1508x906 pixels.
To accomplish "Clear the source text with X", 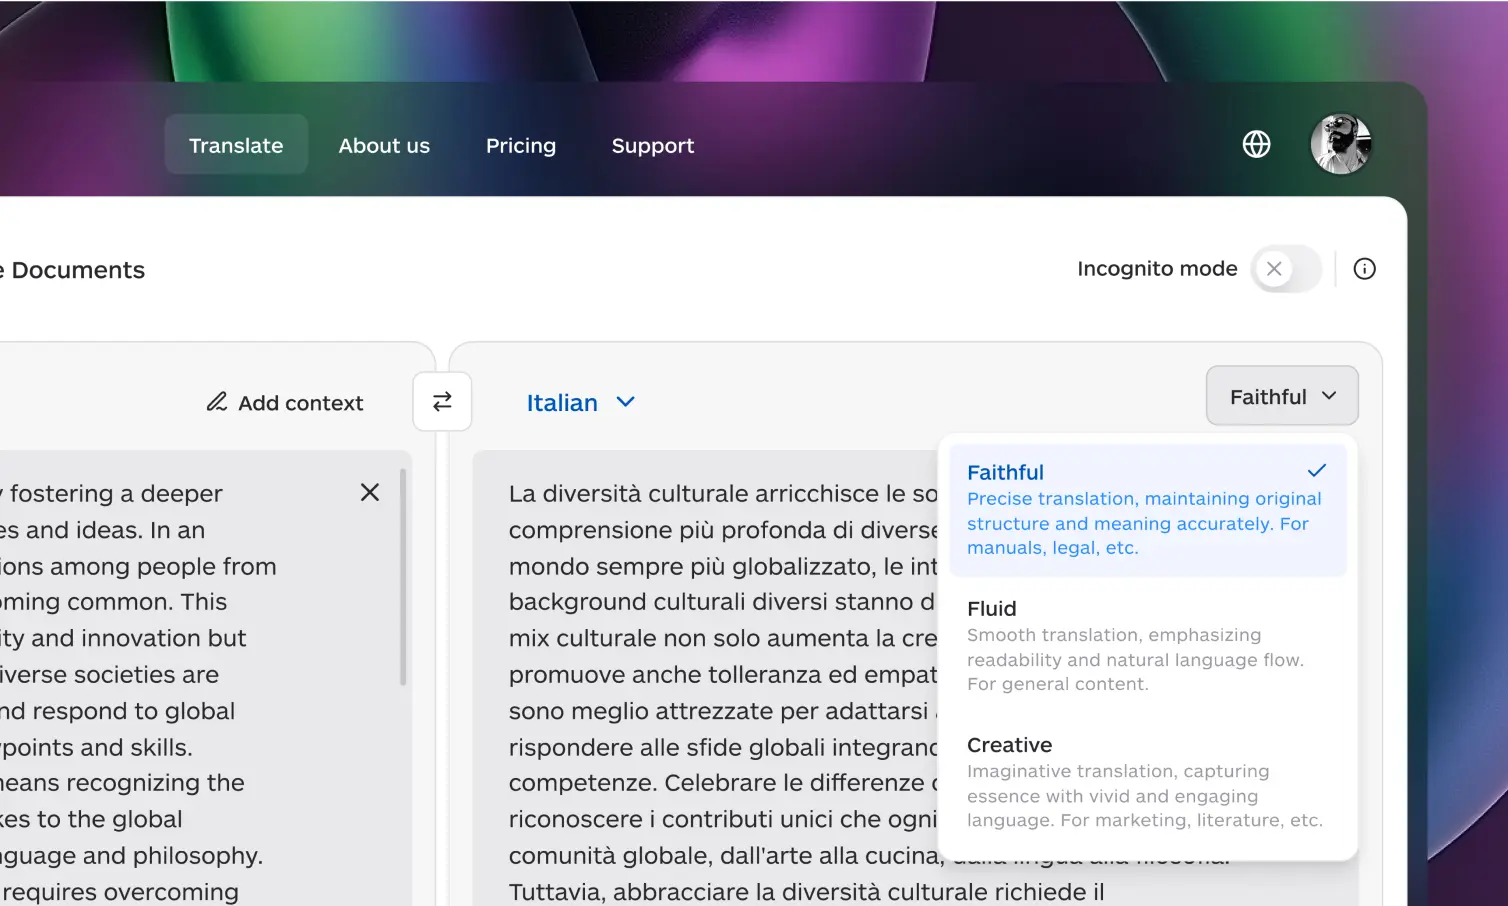I will pos(370,492).
